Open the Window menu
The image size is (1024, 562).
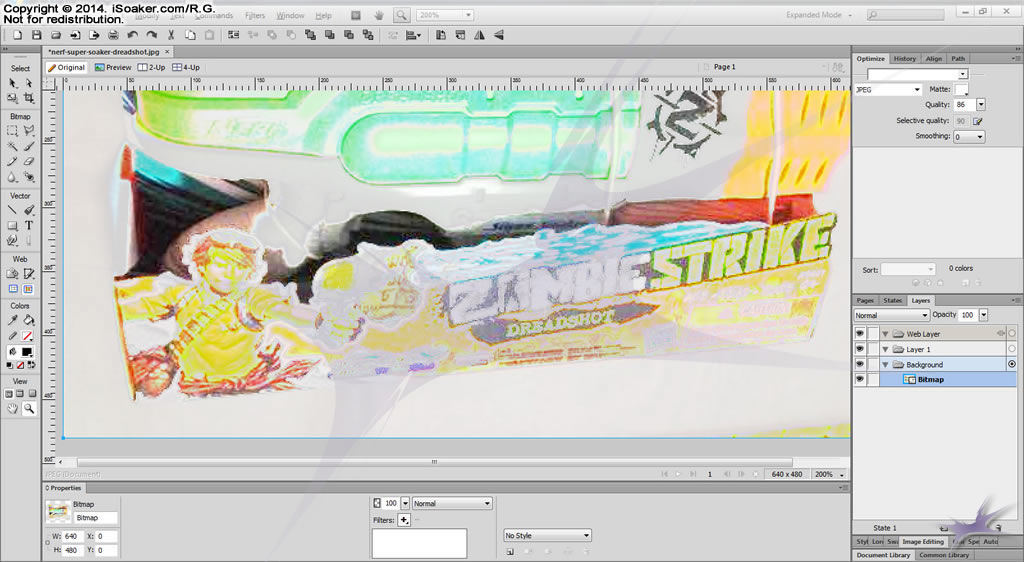(290, 15)
